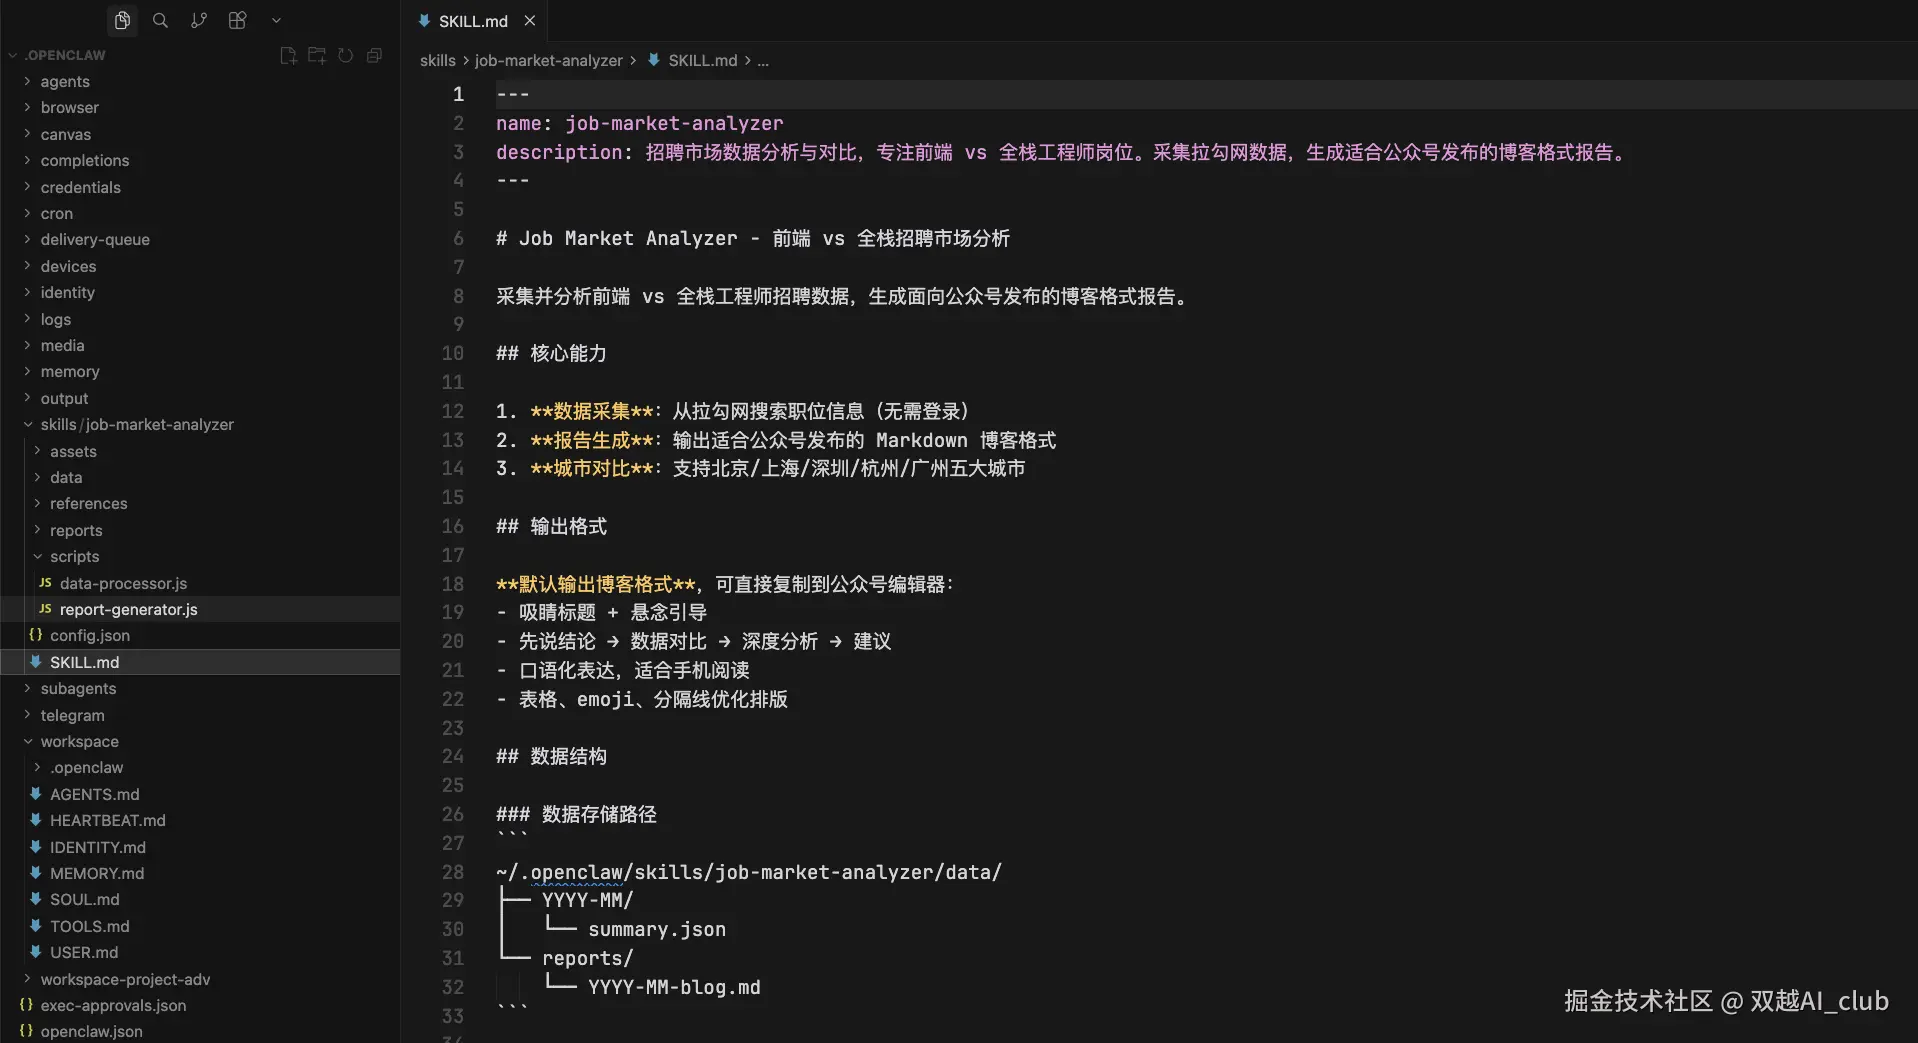This screenshot has height=1043, width=1918.
Task: Click the 'YYYY-MM-blog.md' text in editor
Action: (x=674, y=987)
